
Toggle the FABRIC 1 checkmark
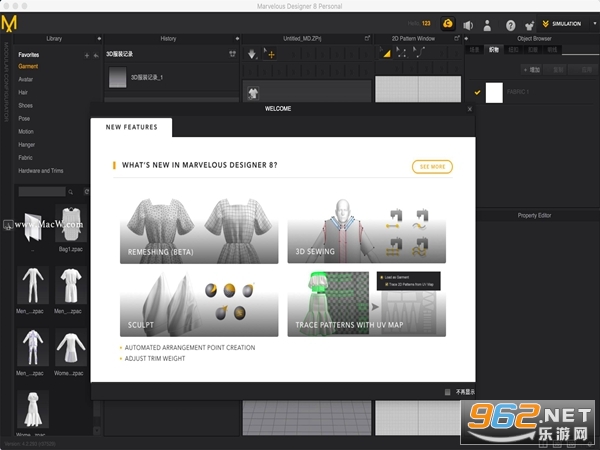(477, 92)
